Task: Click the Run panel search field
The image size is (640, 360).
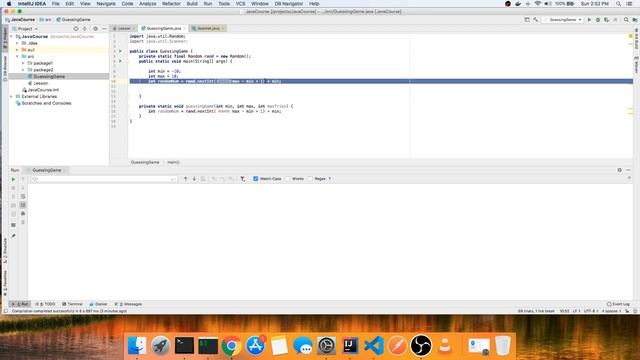Action: (x=104, y=179)
